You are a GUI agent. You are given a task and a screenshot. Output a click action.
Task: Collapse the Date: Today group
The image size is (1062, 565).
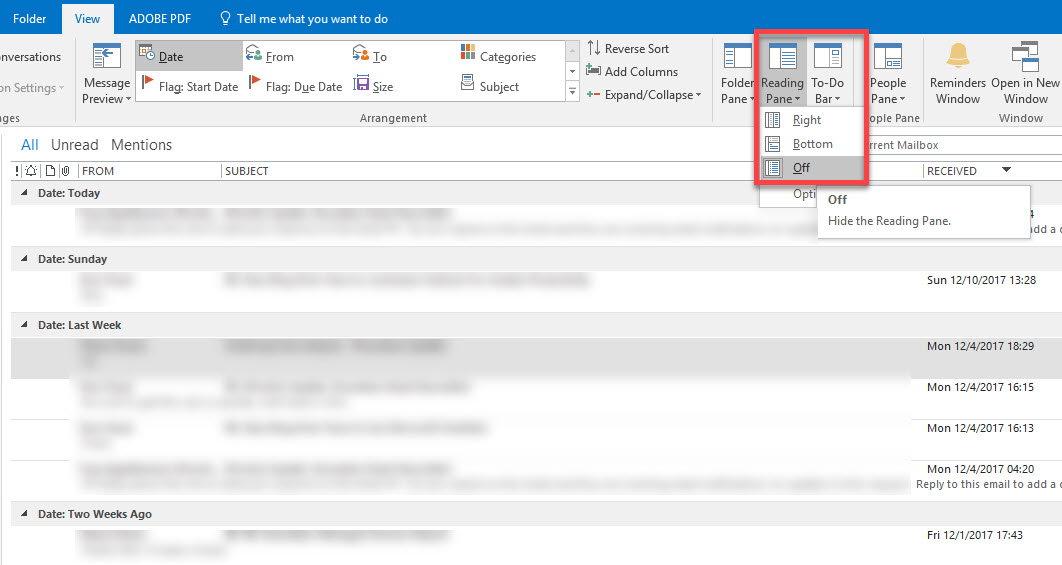25,193
